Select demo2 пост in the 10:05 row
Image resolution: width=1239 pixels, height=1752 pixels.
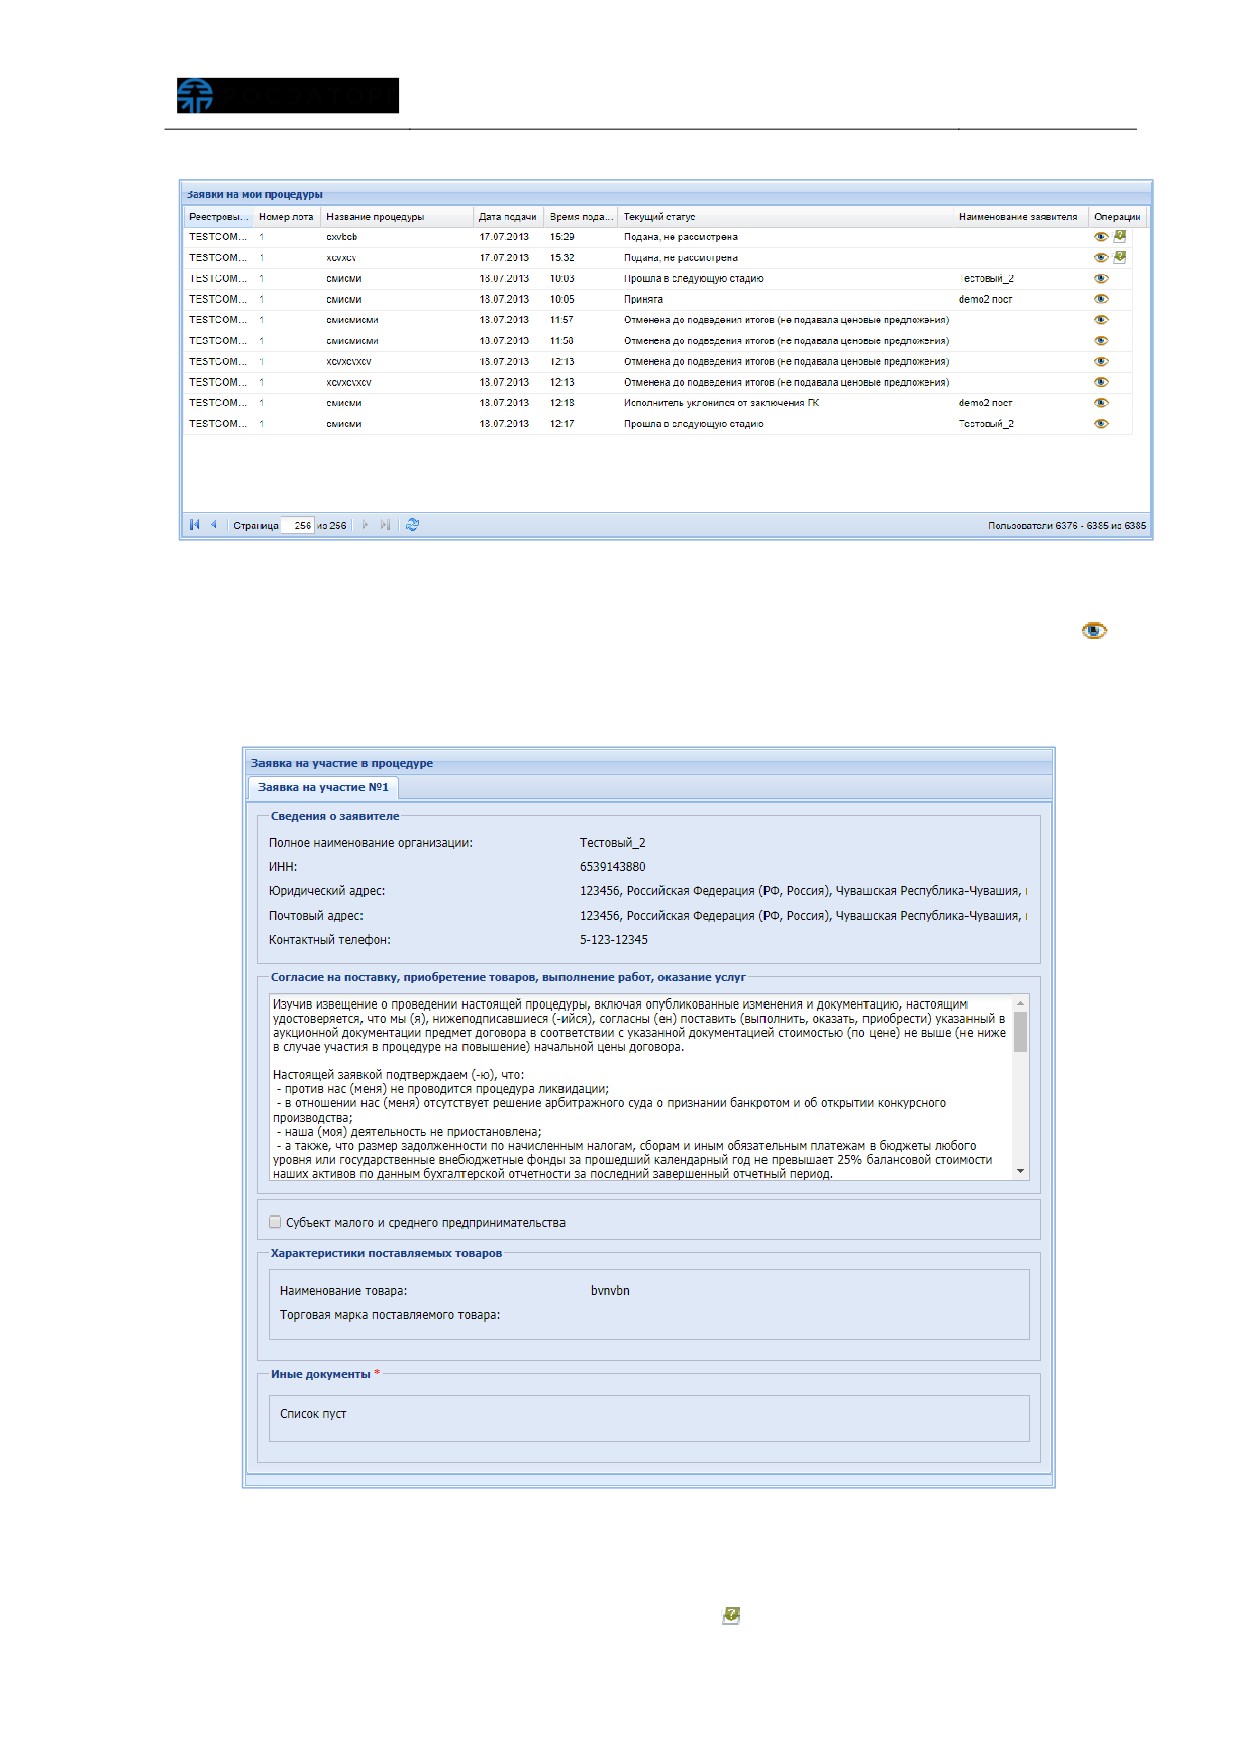(985, 299)
